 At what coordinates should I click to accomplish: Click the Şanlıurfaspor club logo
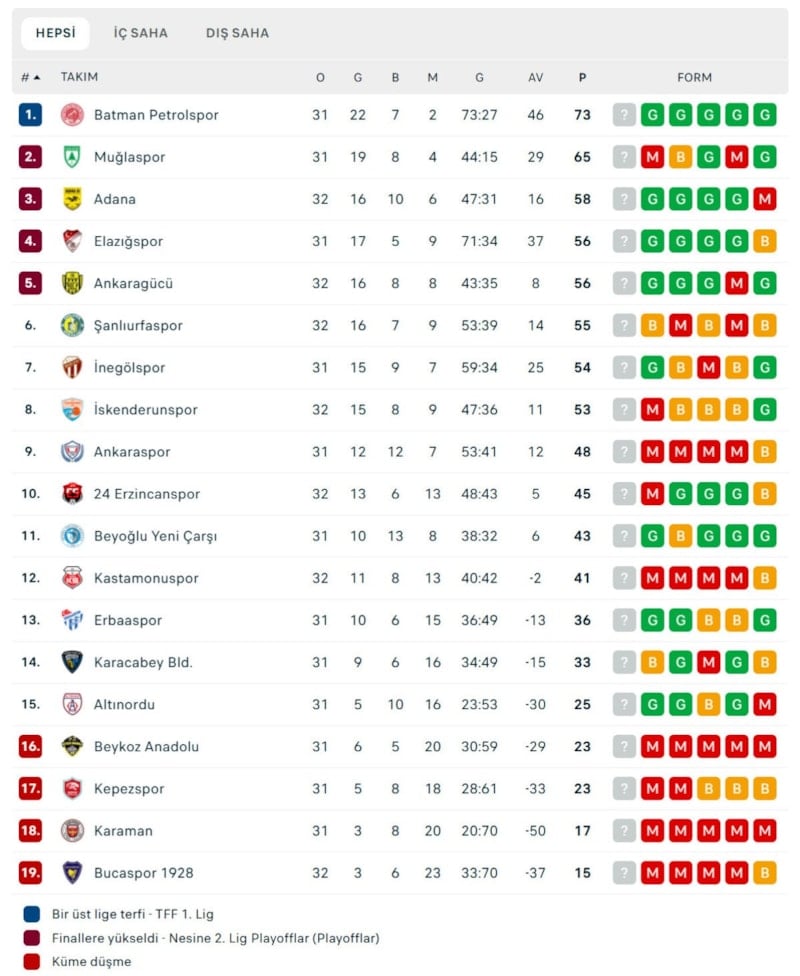tap(72, 325)
